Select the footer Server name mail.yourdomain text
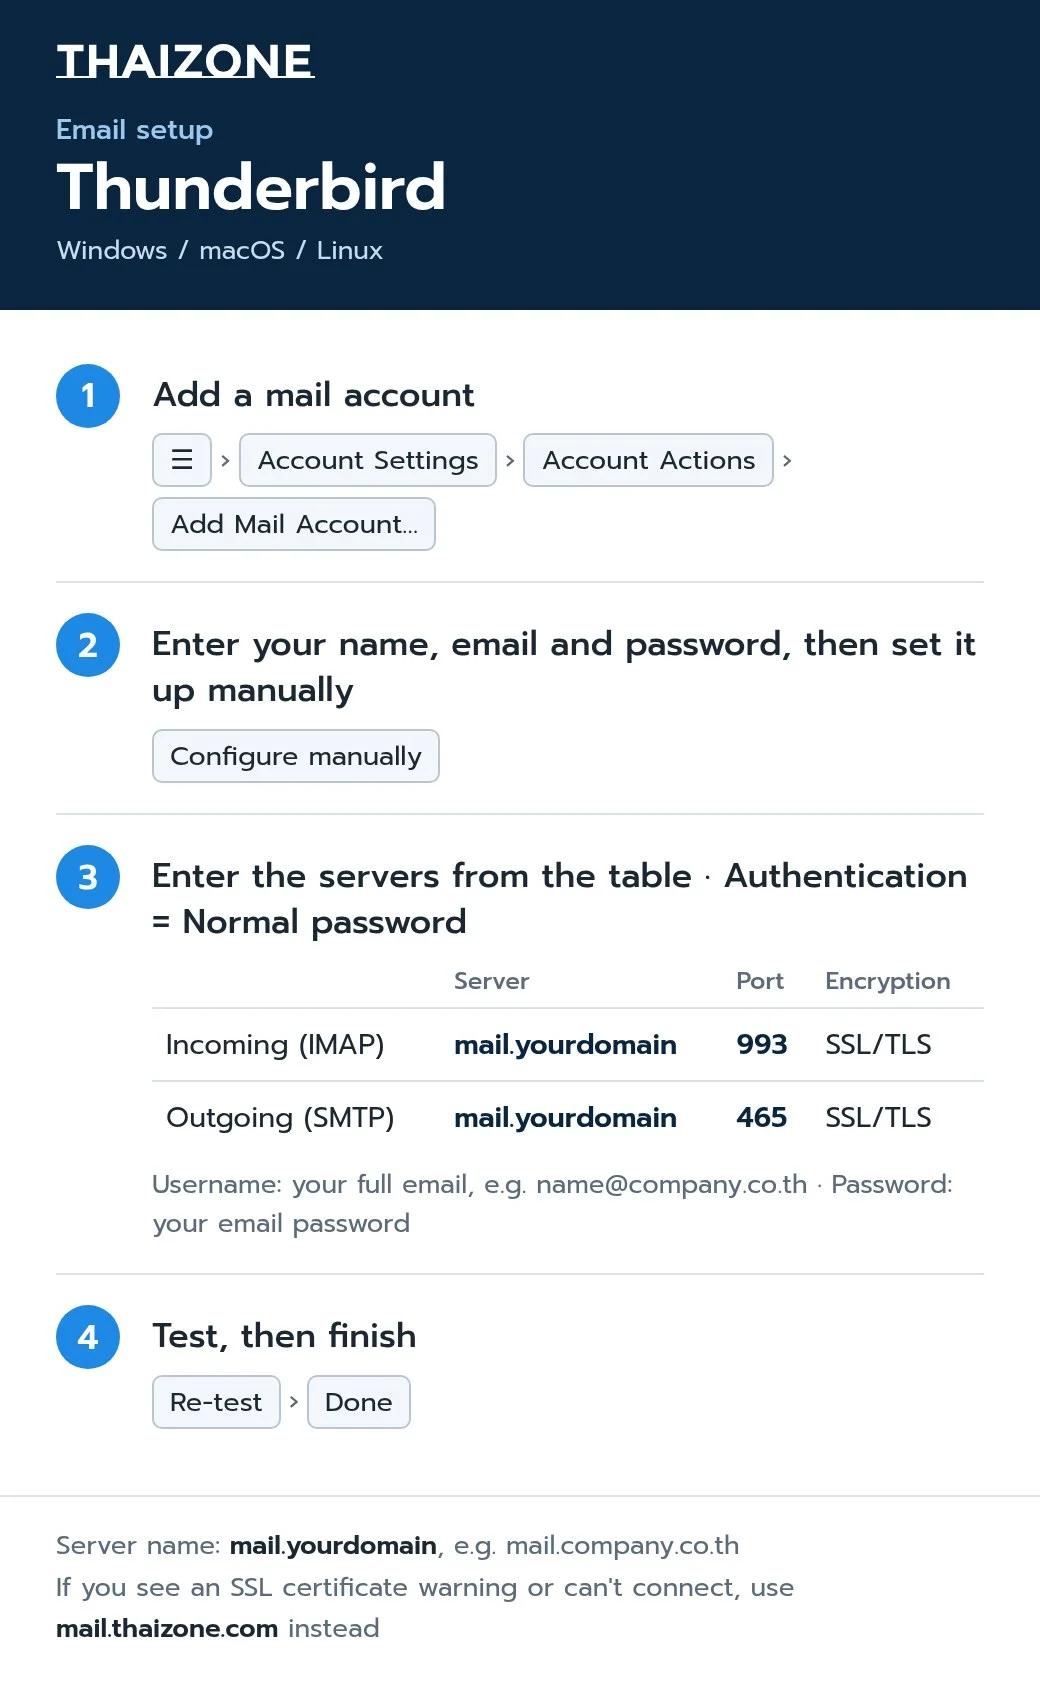This screenshot has height=1681, width=1040. coord(333,1546)
